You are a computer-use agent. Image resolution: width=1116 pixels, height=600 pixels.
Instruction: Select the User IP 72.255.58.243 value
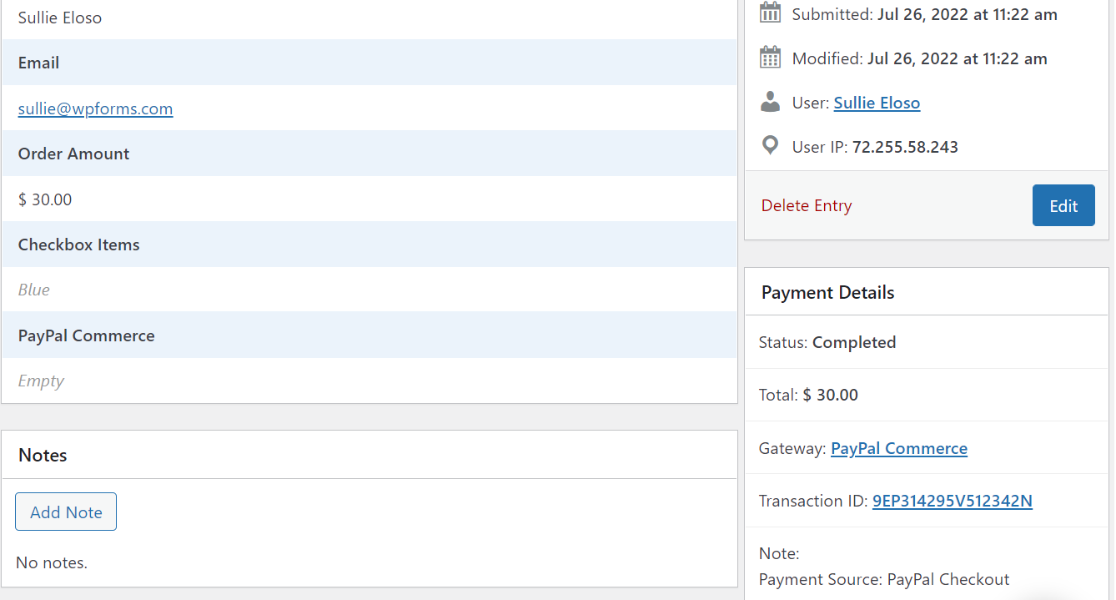pos(905,147)
